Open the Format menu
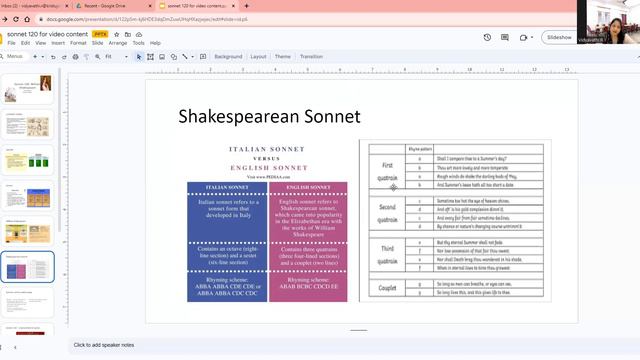This screenshot has width=640, height=360. coord(78,43)
